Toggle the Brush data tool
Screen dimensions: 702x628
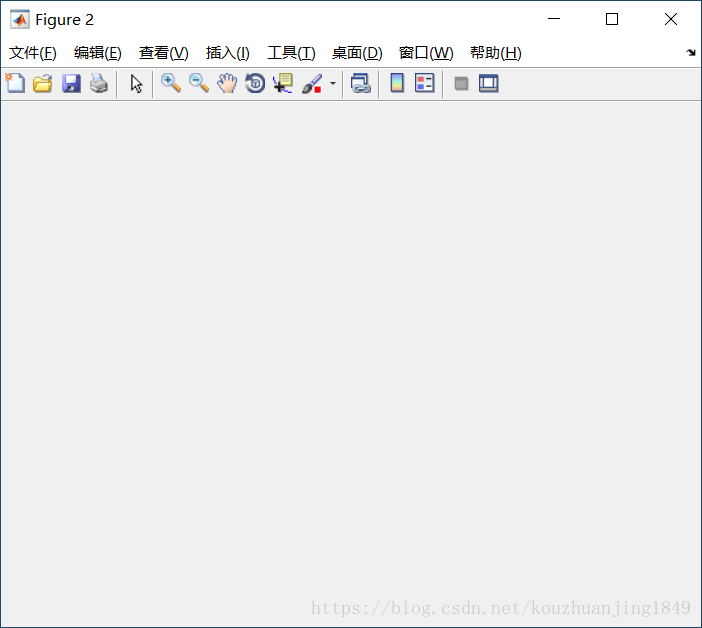[x=312, y=83]
